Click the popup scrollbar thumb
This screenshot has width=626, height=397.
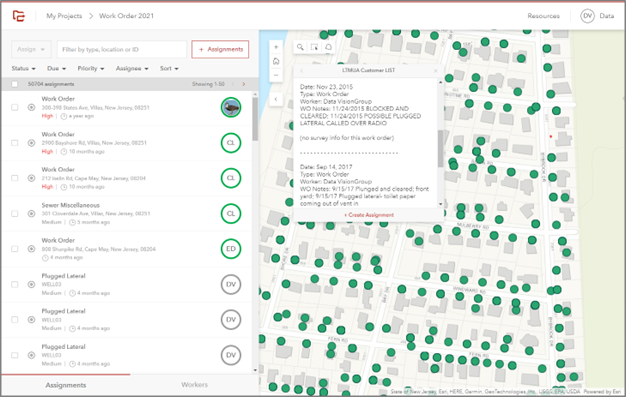tap(440, 149)
